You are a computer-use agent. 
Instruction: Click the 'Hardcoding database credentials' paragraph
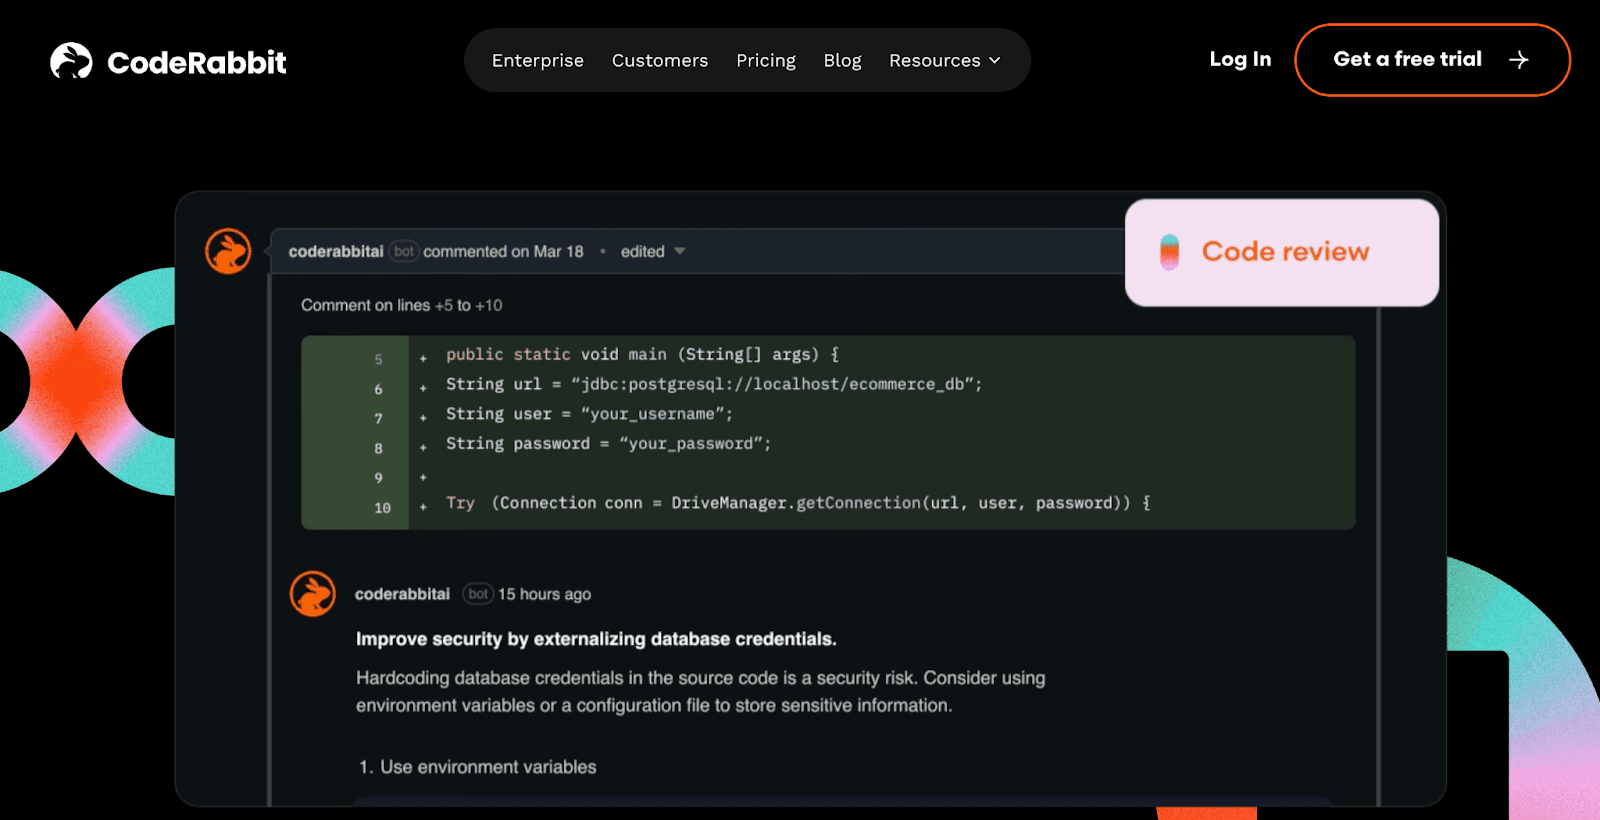pyautogui.click(x=700, y=691)
